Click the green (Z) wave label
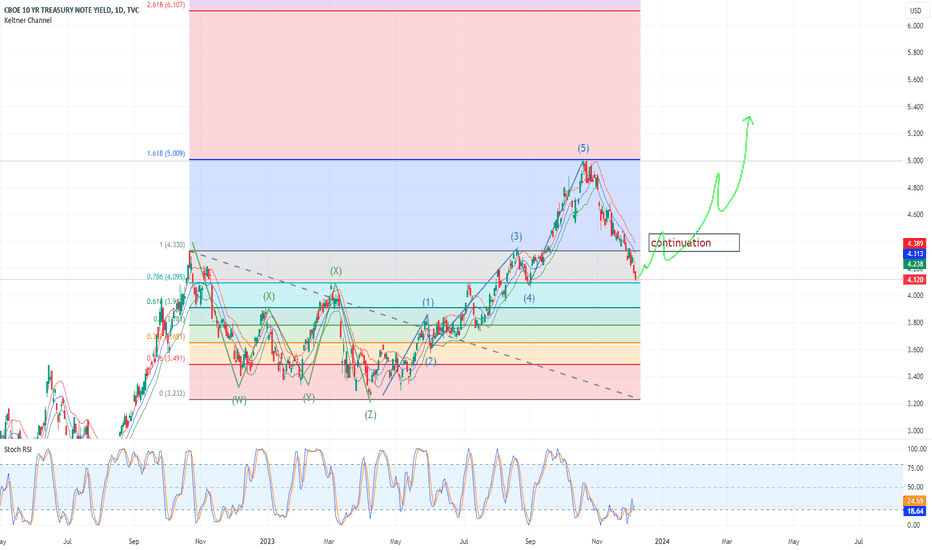This screenshot has height=550, width=932. 370,414
